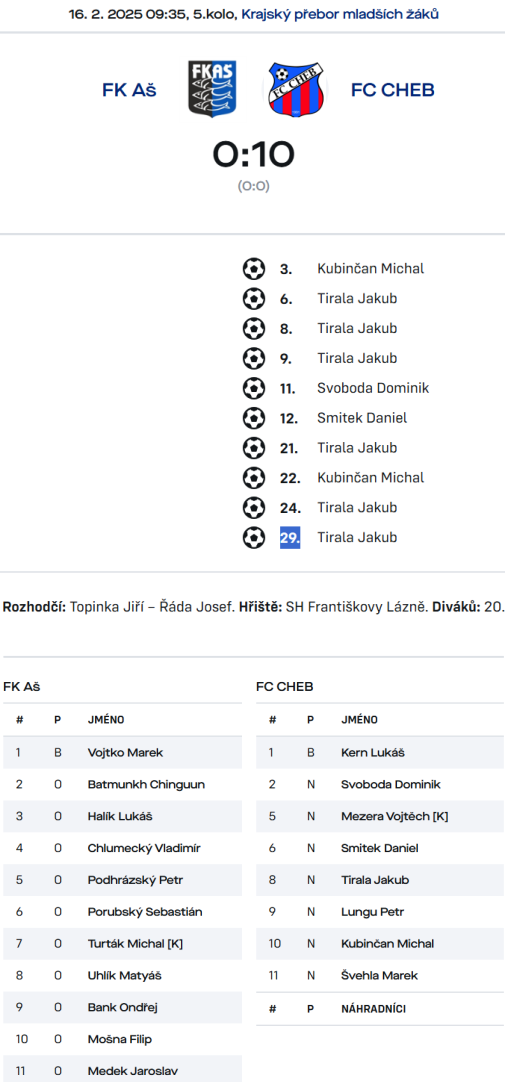Open the FK Aš team name link
The image size is (505, 1082).
click(x=129, y=90)
